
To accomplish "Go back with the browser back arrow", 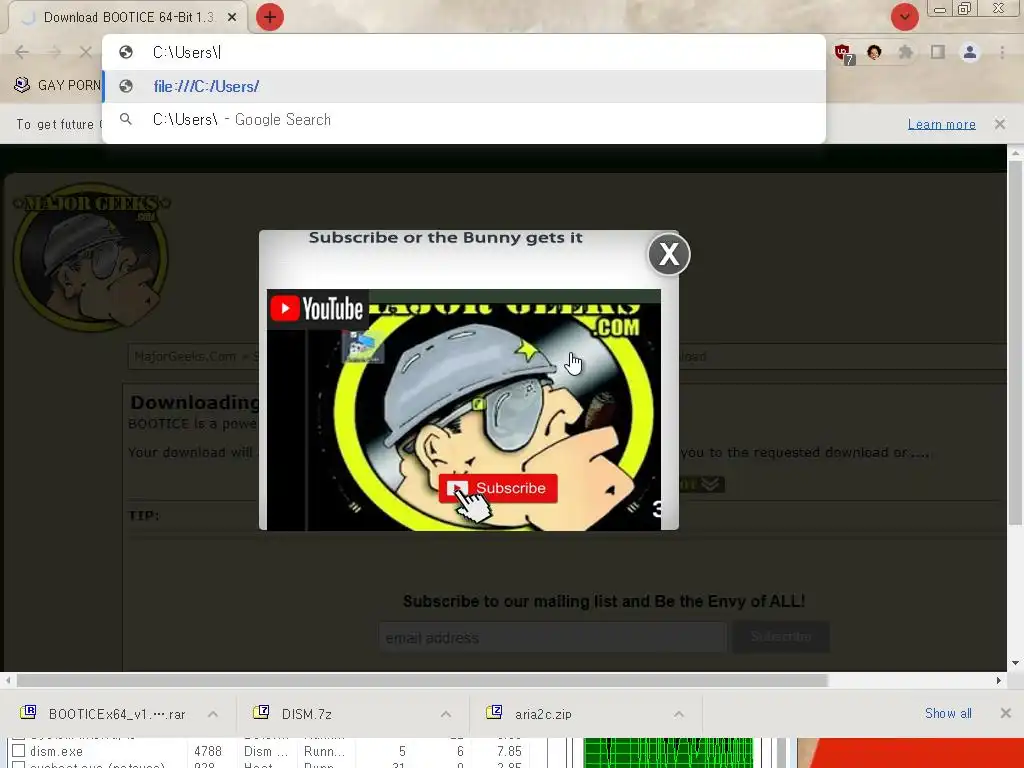I will coord(22,52).
